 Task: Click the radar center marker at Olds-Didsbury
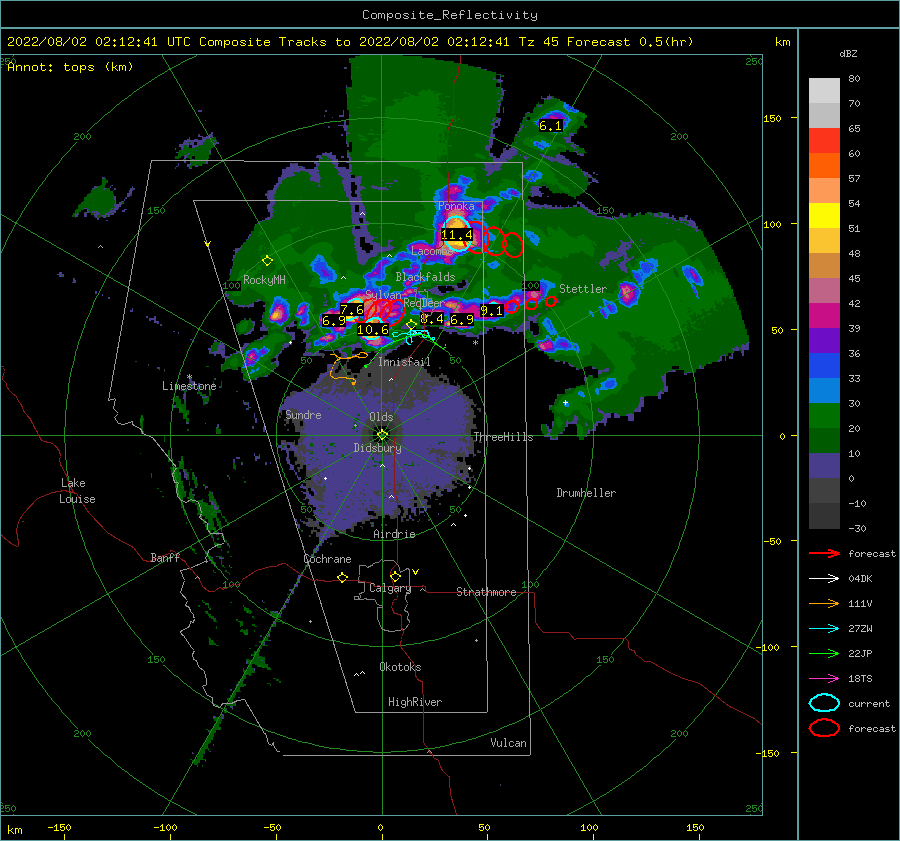point(382,435)
